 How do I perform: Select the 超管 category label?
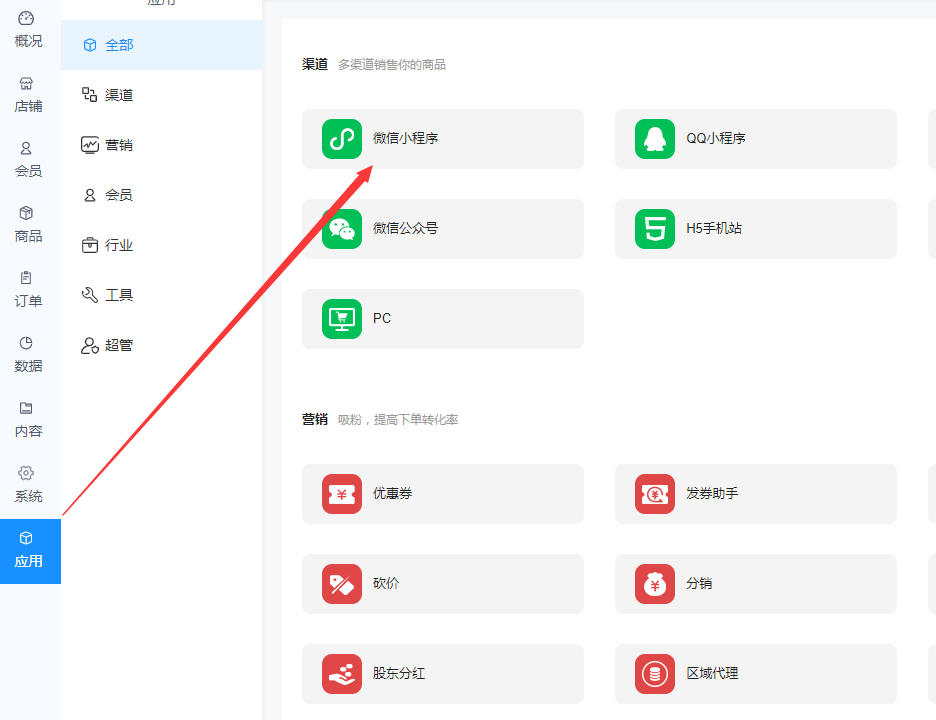tap(119, 345)
